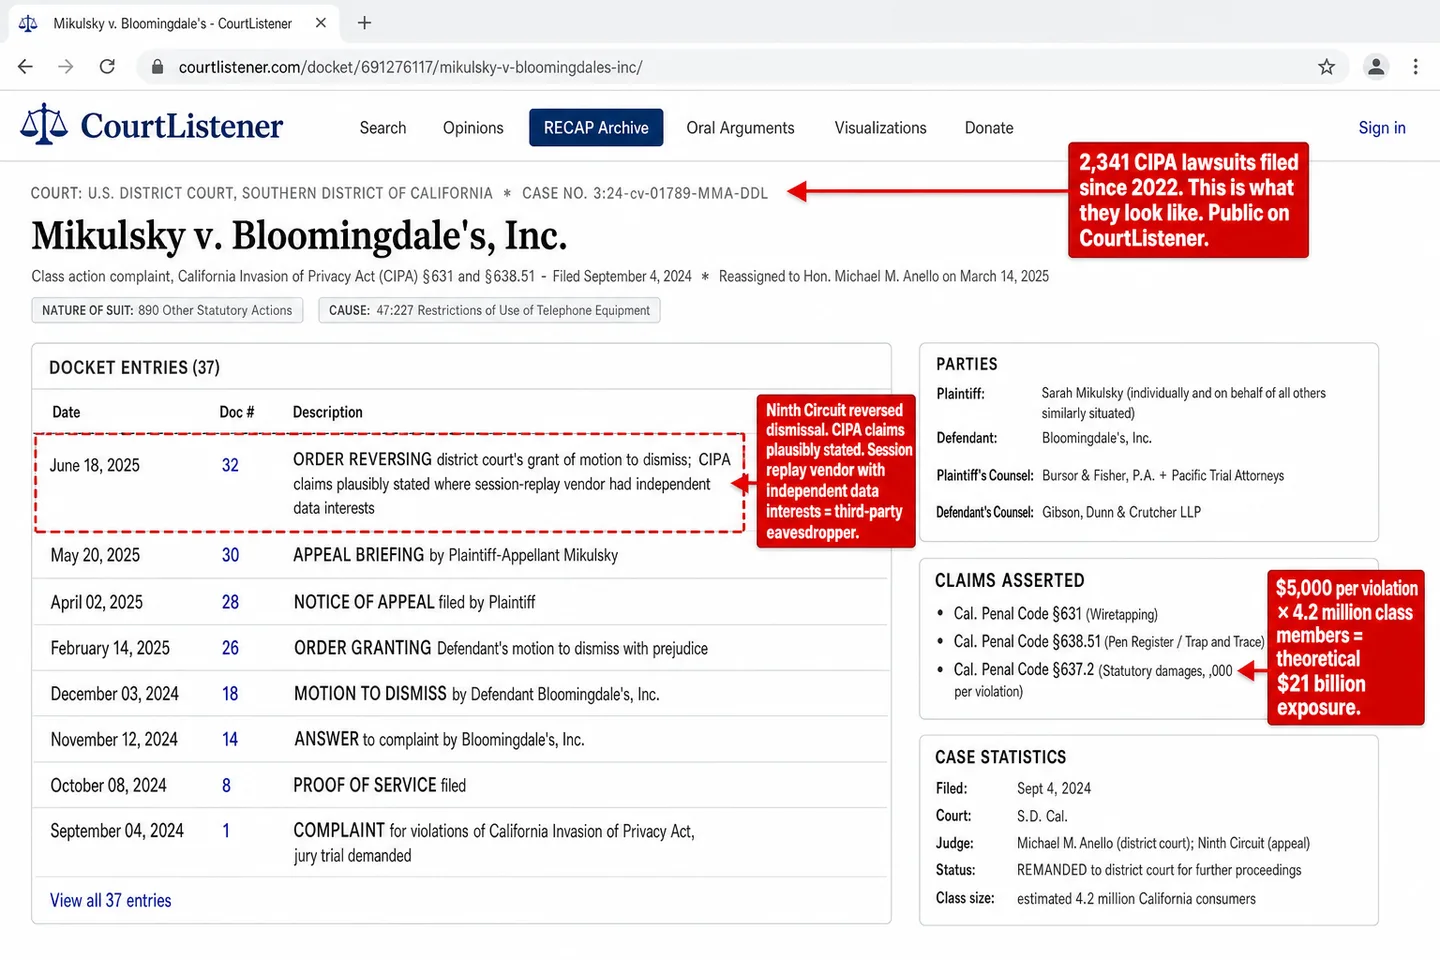Open docket document number 1

click(x=226, y=831)
